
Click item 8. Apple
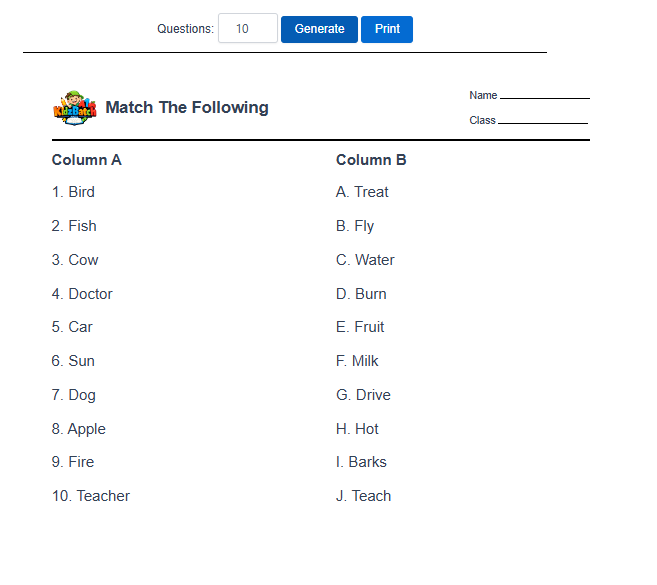(x=79, y=429)
